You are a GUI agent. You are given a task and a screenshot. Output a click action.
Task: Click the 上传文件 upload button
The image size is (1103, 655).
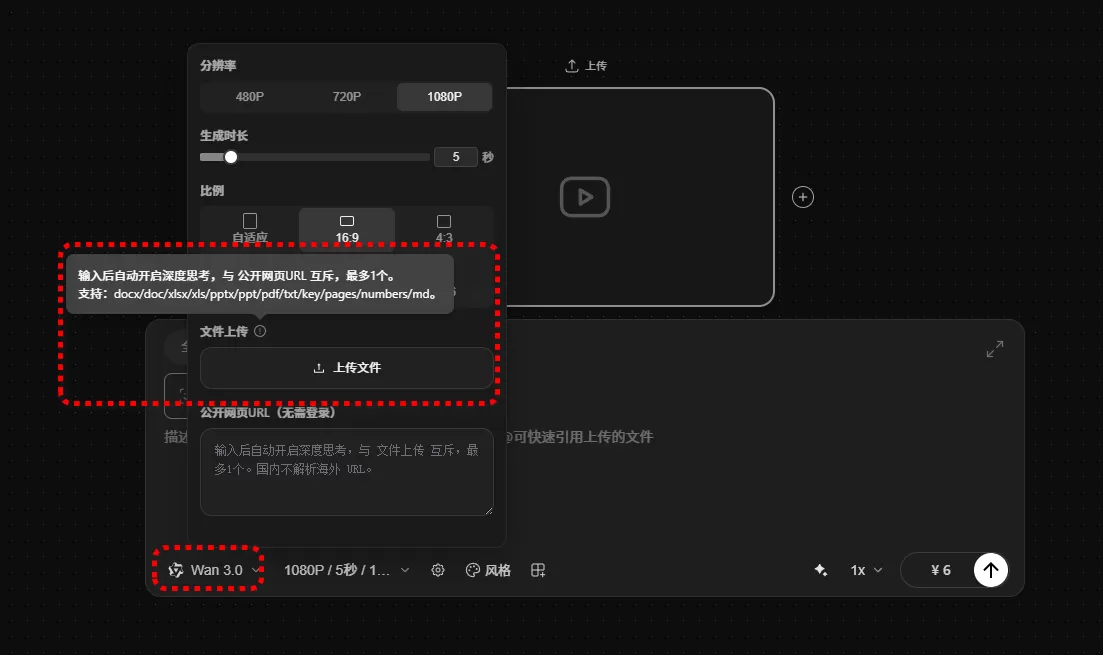click(347, 368)
